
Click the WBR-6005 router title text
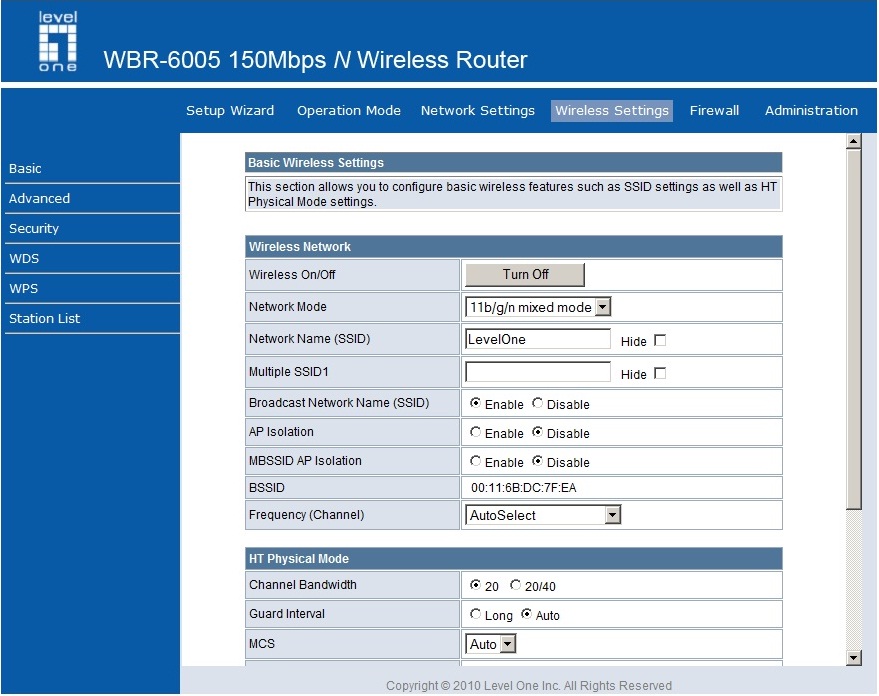click(316, 60)
